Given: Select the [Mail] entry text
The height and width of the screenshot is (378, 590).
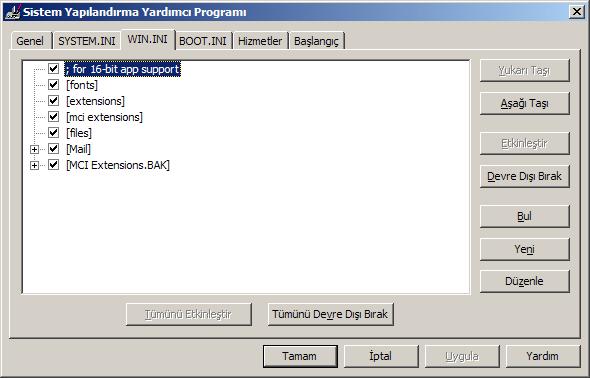Looking at the screenshot, I should click(x=79, y=149).
